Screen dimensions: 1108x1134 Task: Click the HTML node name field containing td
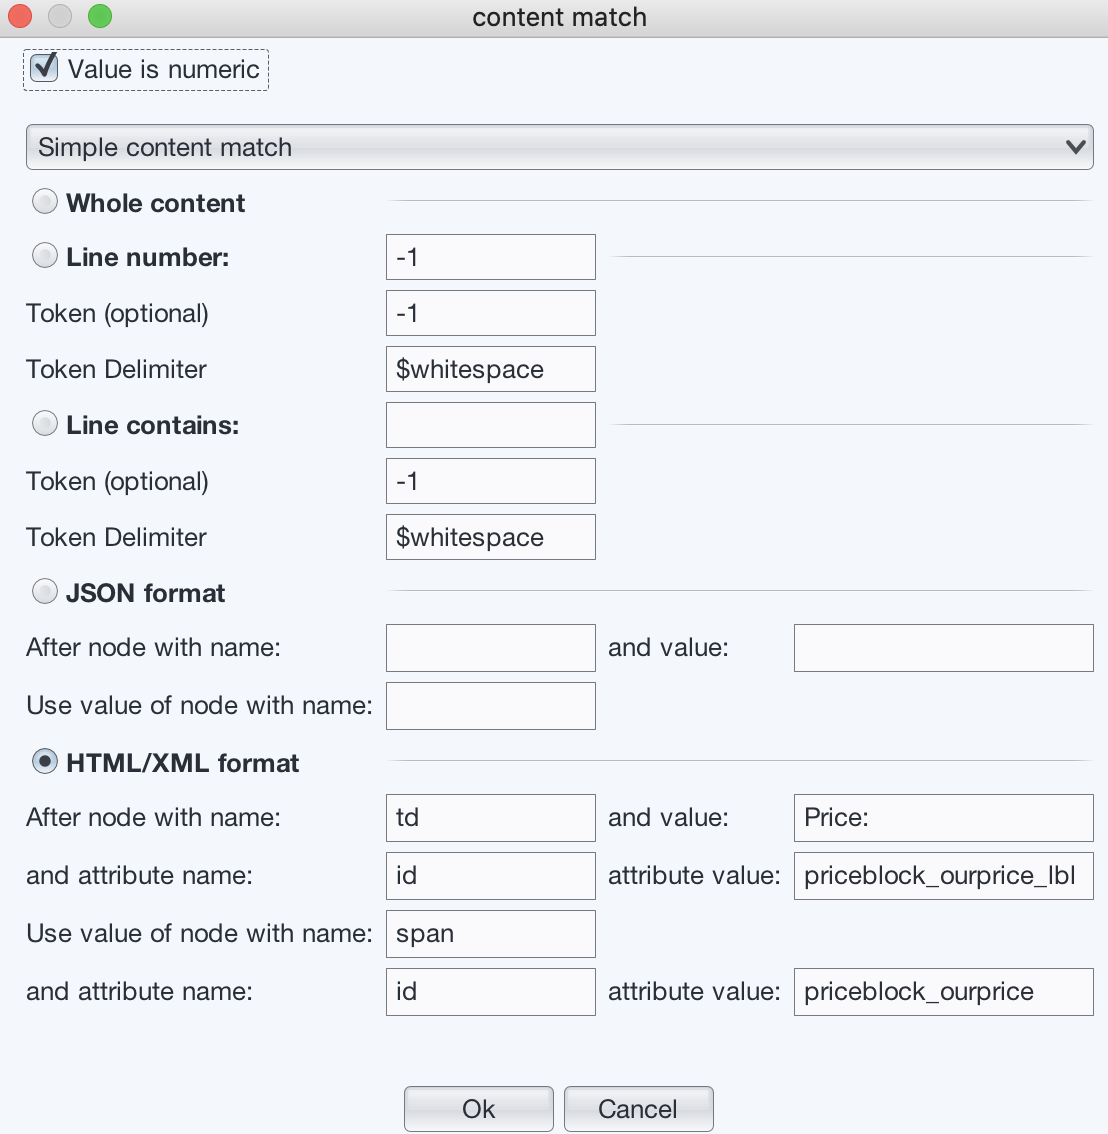pyautogui.click(x=490, y=818)
